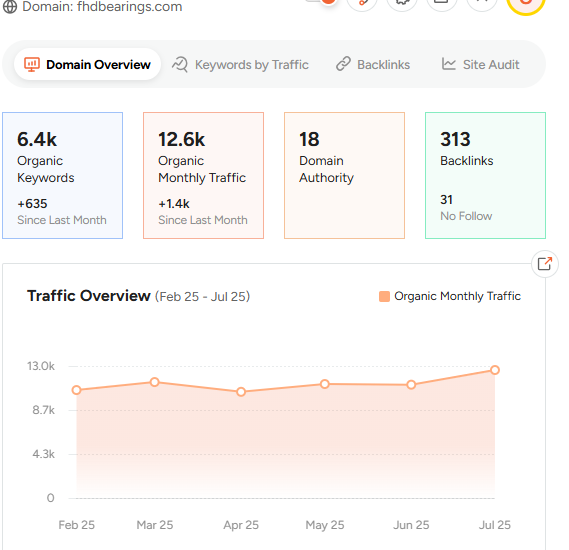Select the Jun 25 data point on chart
This screenshot has height=550, width=569.
[x=411, y=385]
